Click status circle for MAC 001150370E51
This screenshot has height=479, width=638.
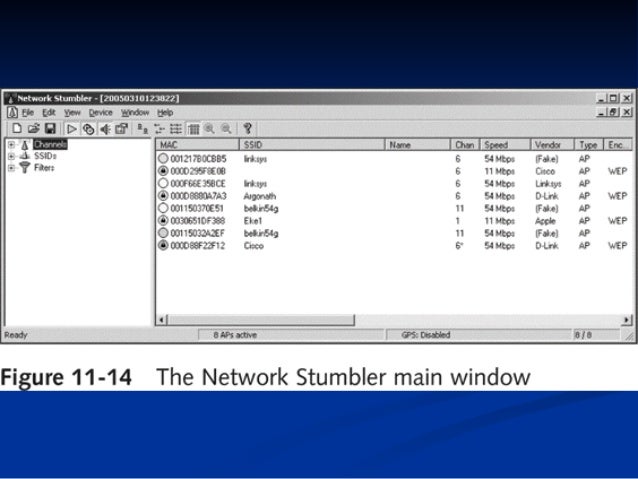(163, 208)
